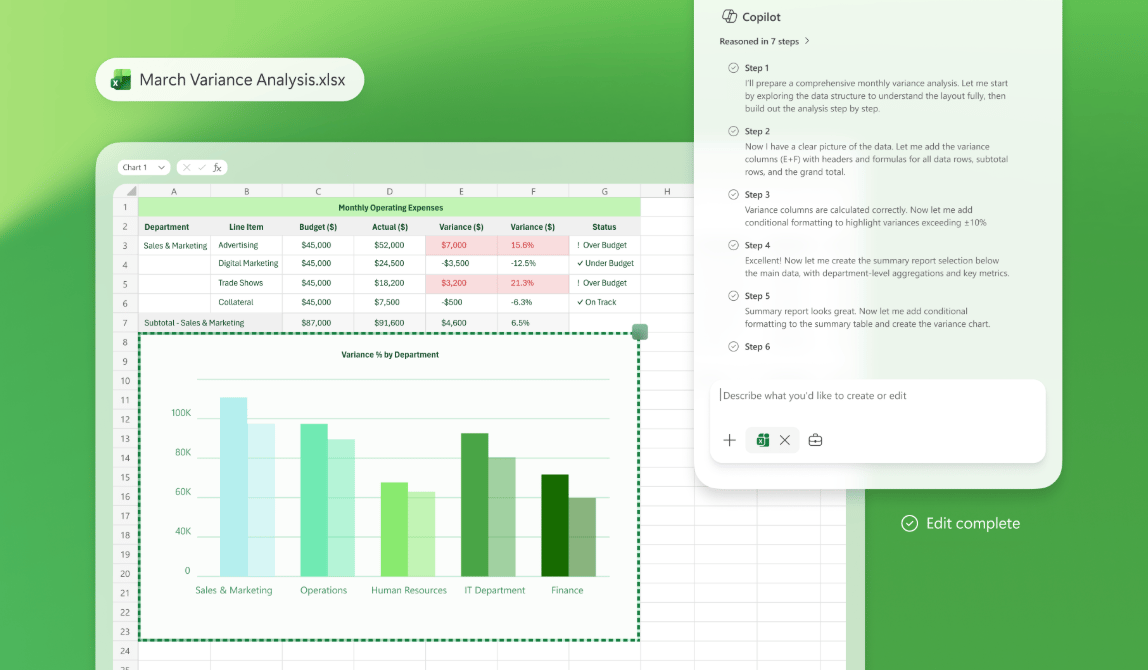Open the Chart 1 name box dropdown
Screen dimensions: 1148x670
(x=161, y=168)
